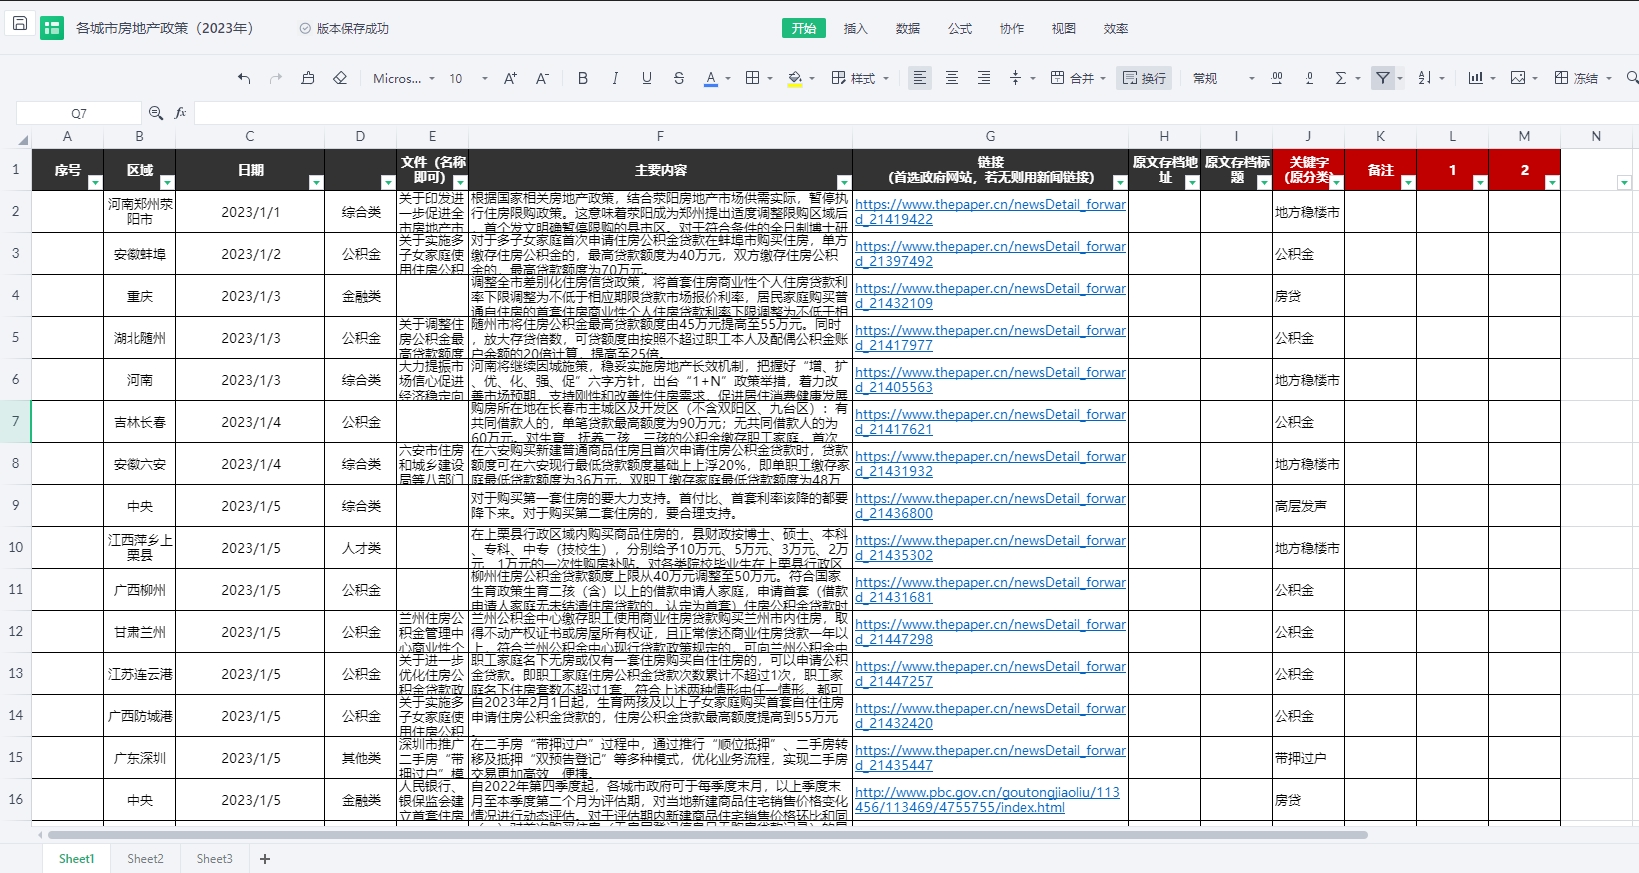Click the 冻结 freeze panes button

pos(1577,78)
